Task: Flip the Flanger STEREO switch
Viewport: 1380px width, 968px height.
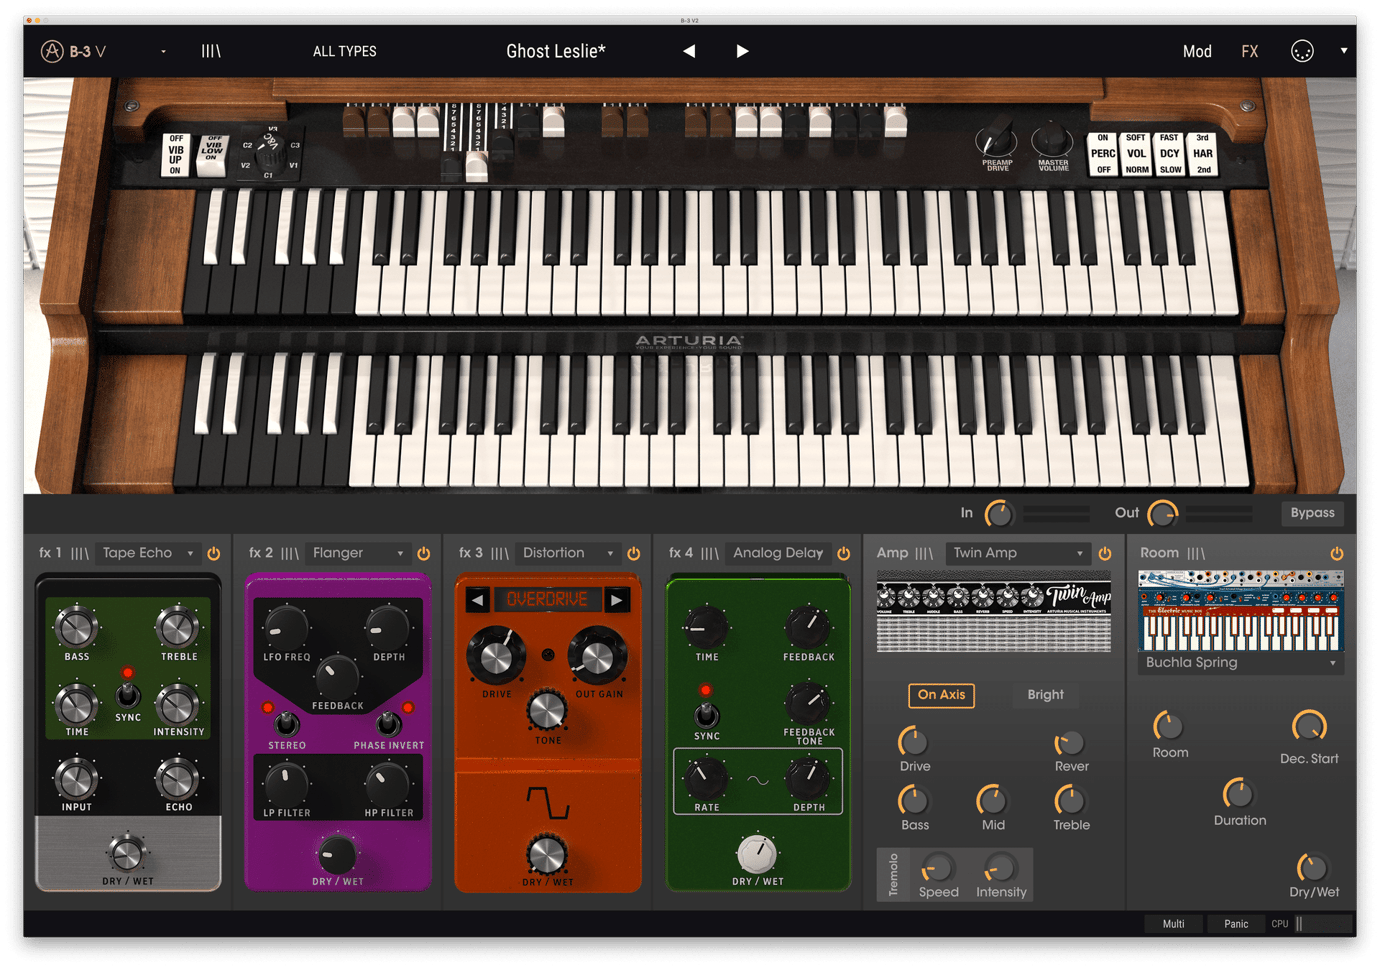Action: coord(286,722)
